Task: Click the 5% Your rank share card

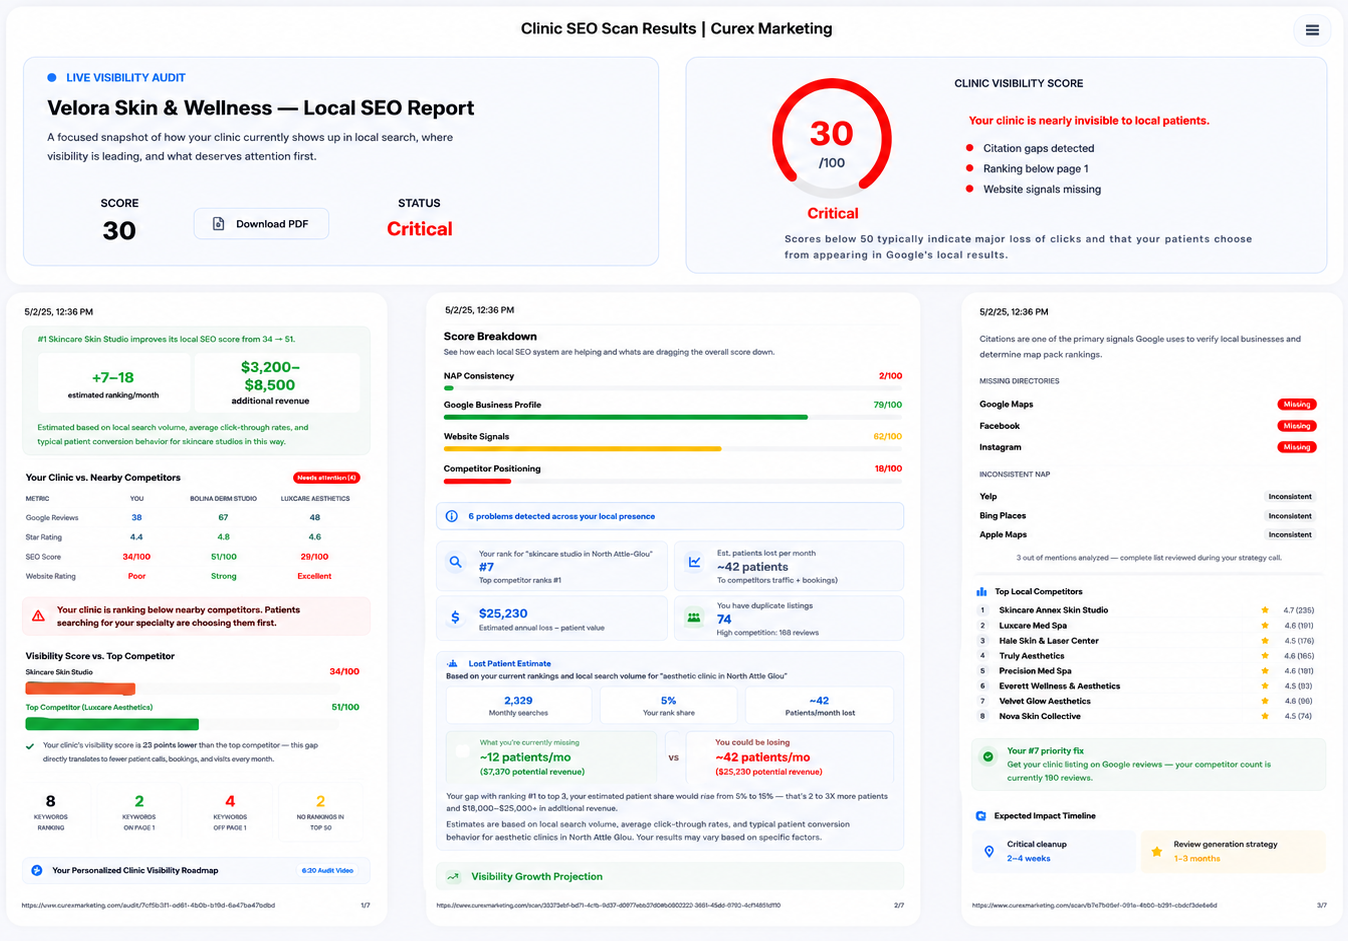Action: coord(669,706)
